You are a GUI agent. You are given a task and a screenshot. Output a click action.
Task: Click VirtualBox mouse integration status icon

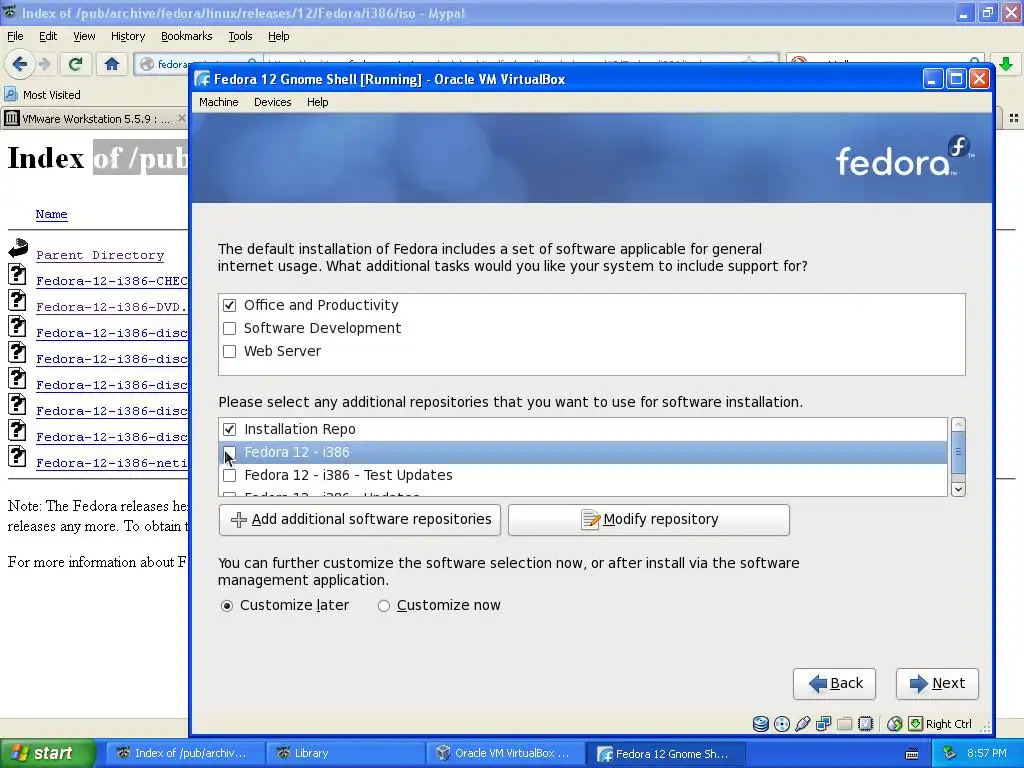895,724
